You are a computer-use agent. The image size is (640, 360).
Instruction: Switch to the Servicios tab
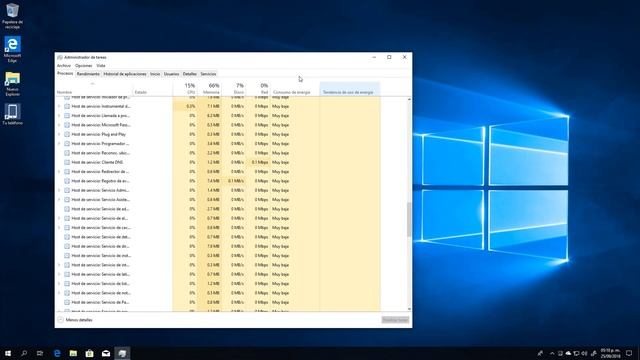coord(208,74)
